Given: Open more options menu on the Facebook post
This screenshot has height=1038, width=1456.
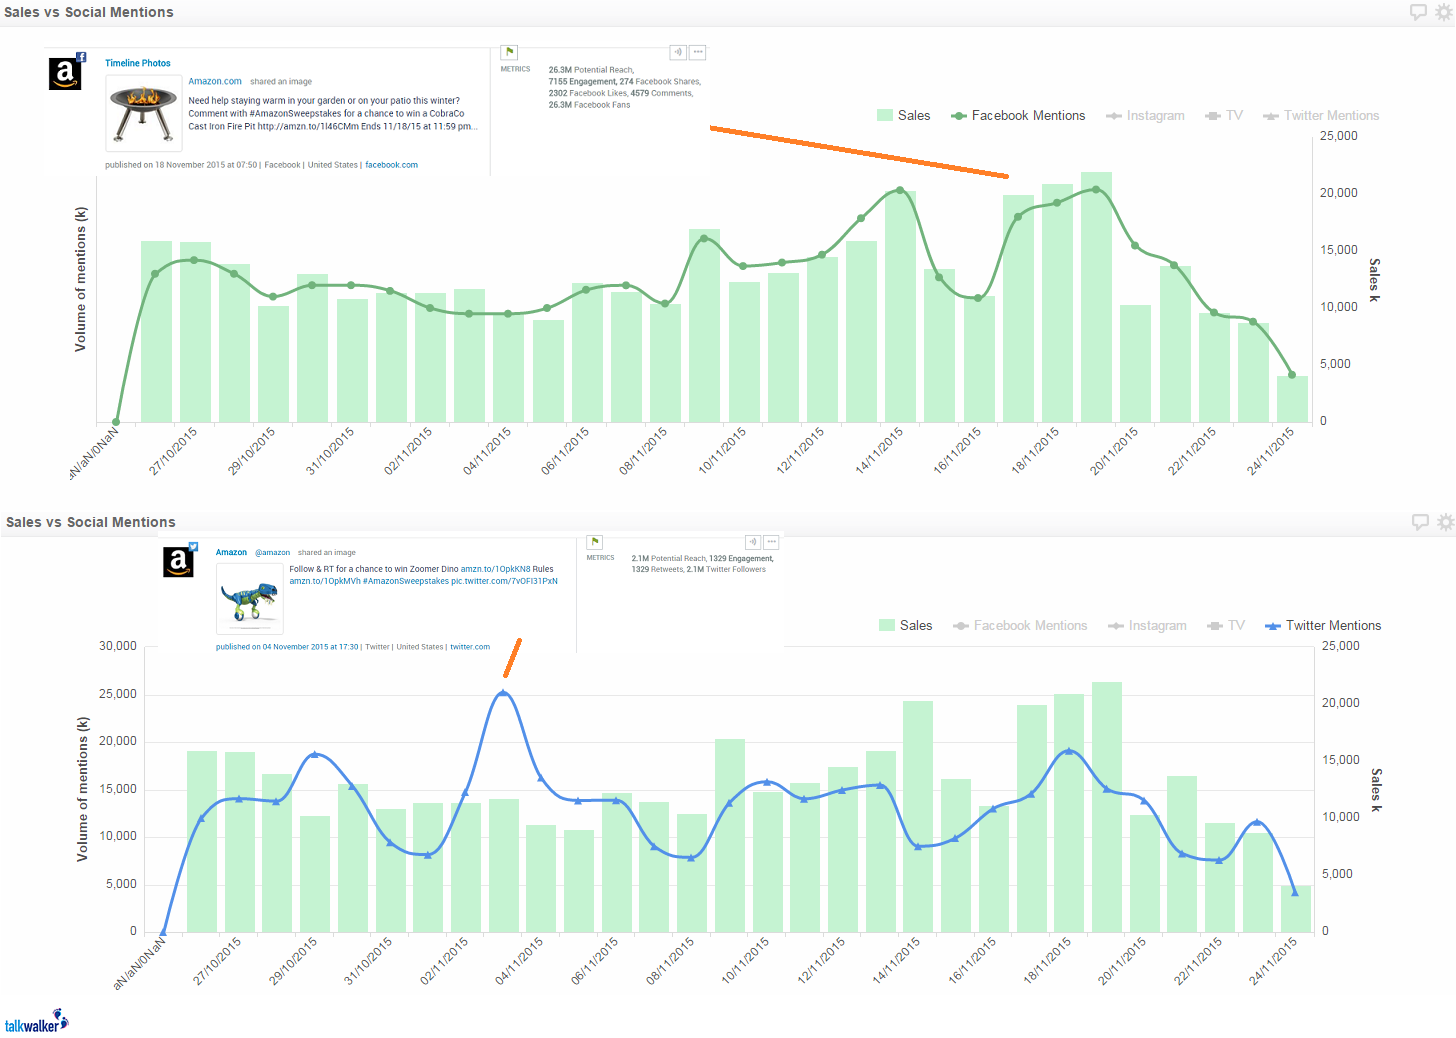Looking at the screenshot, I should tap(698, 52).
